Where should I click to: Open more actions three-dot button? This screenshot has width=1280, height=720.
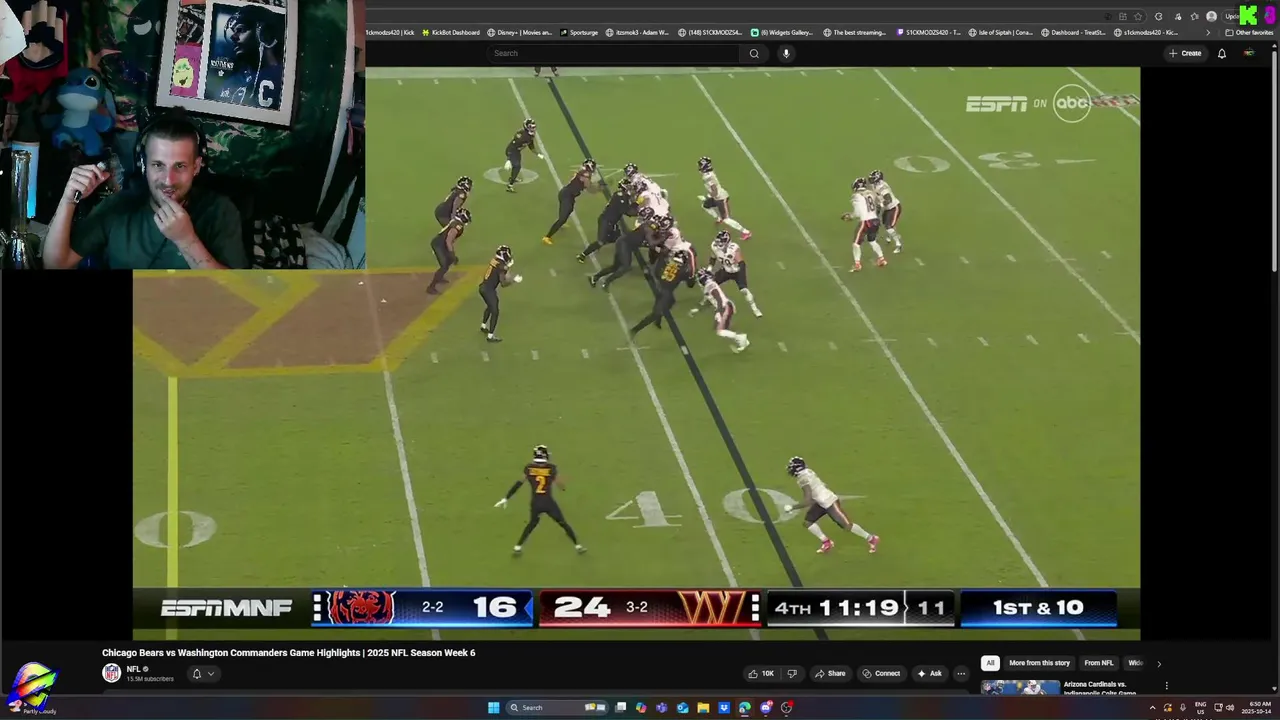click(x=961, y=673)
